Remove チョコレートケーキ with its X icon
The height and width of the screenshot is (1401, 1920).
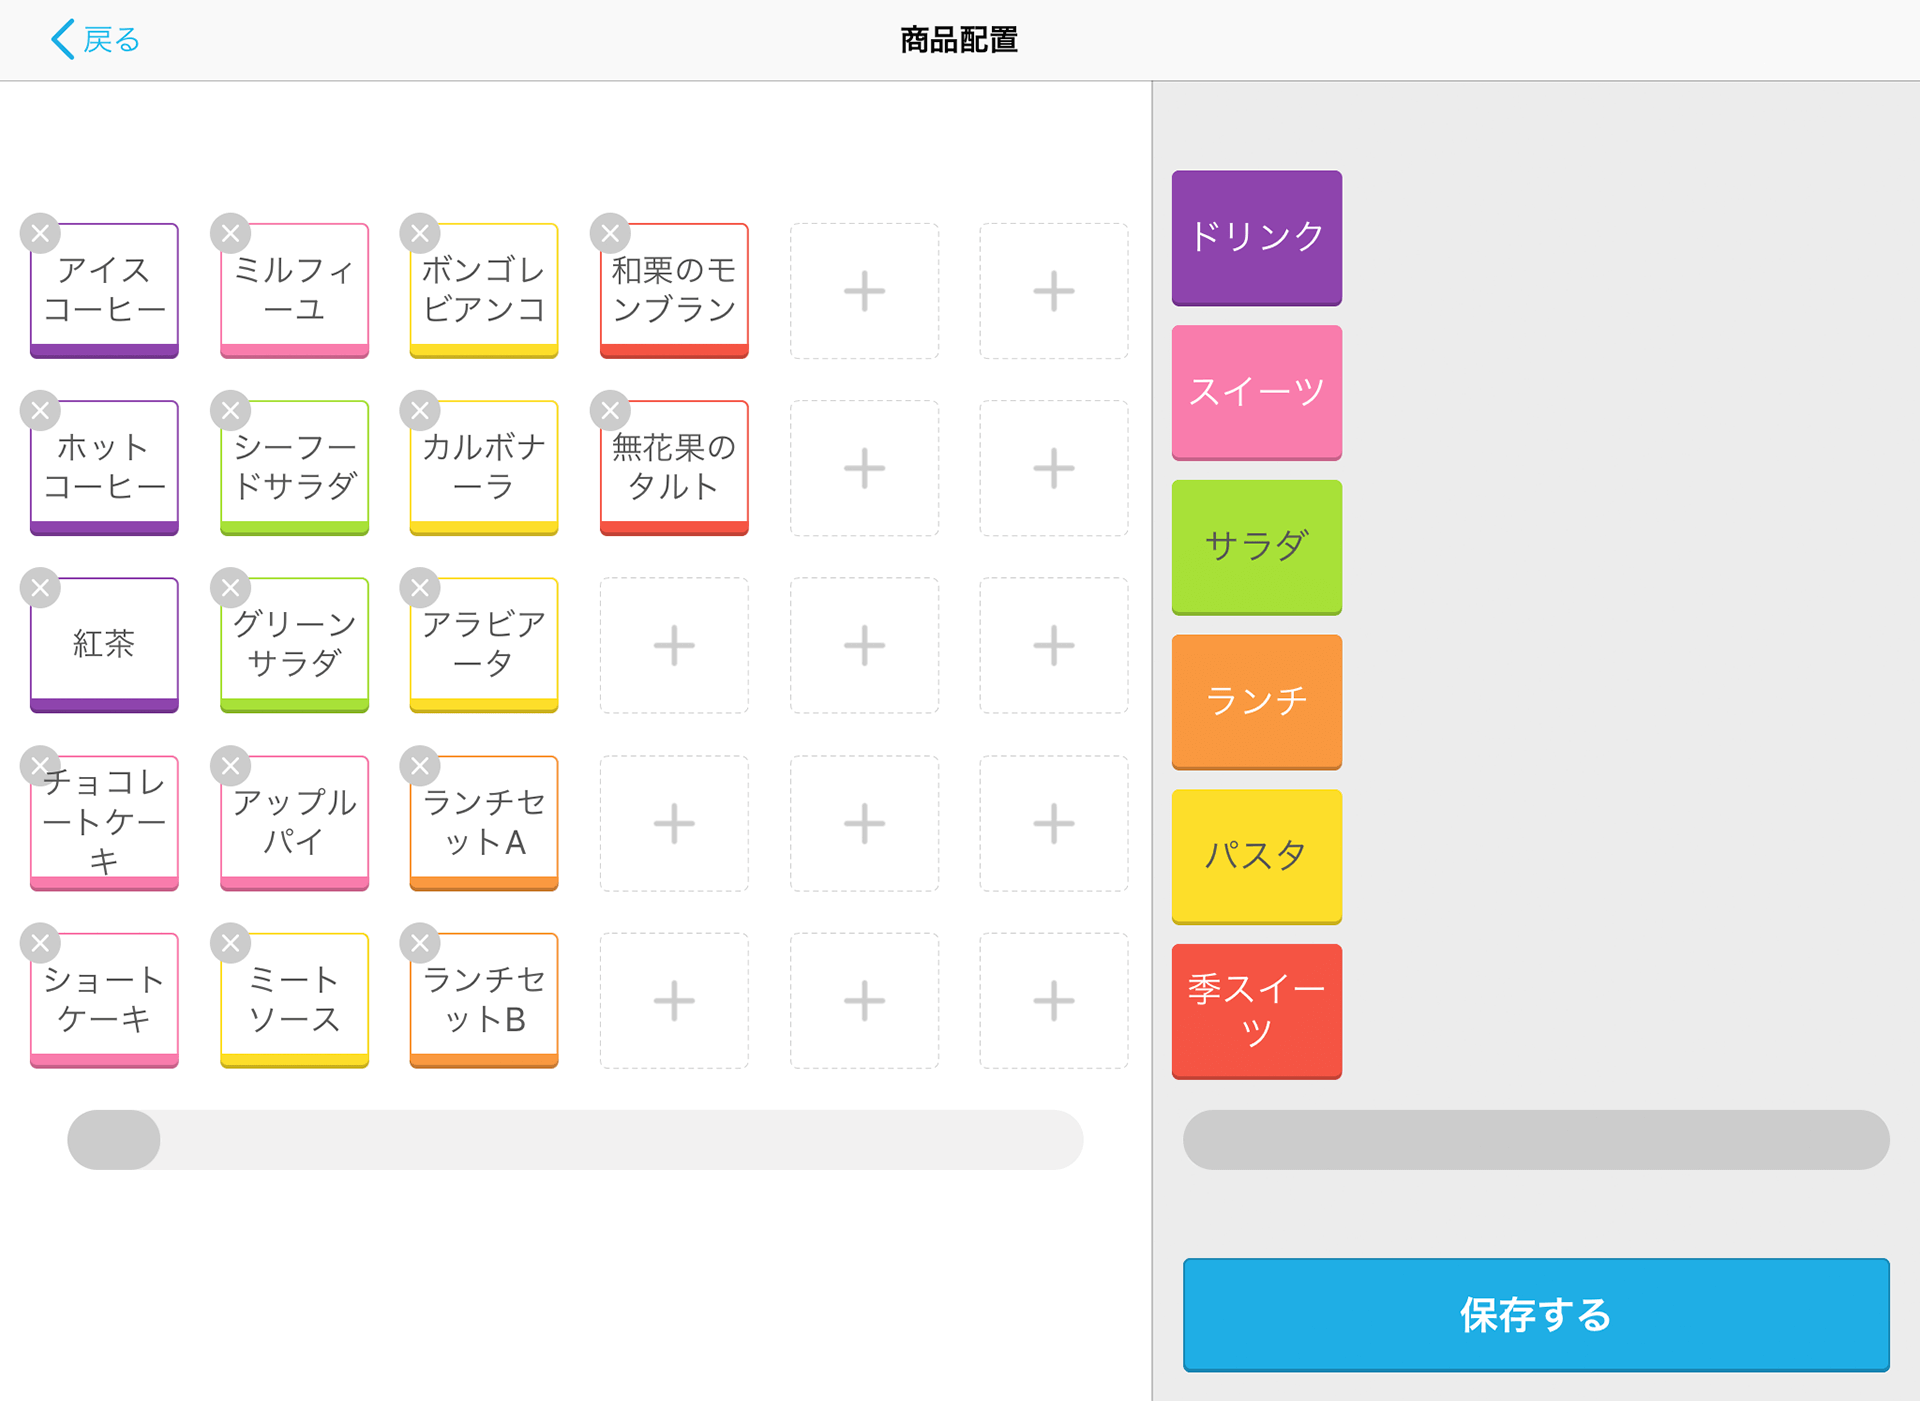(x=40, y=766)
